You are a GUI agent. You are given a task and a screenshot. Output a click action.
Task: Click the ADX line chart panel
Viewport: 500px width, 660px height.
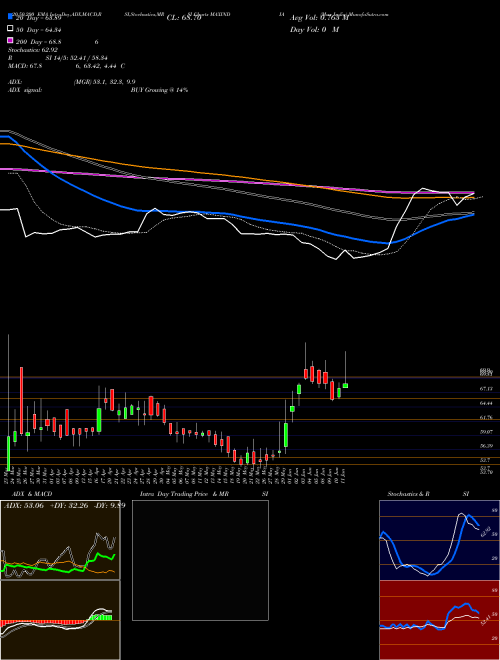pos(60,540)
